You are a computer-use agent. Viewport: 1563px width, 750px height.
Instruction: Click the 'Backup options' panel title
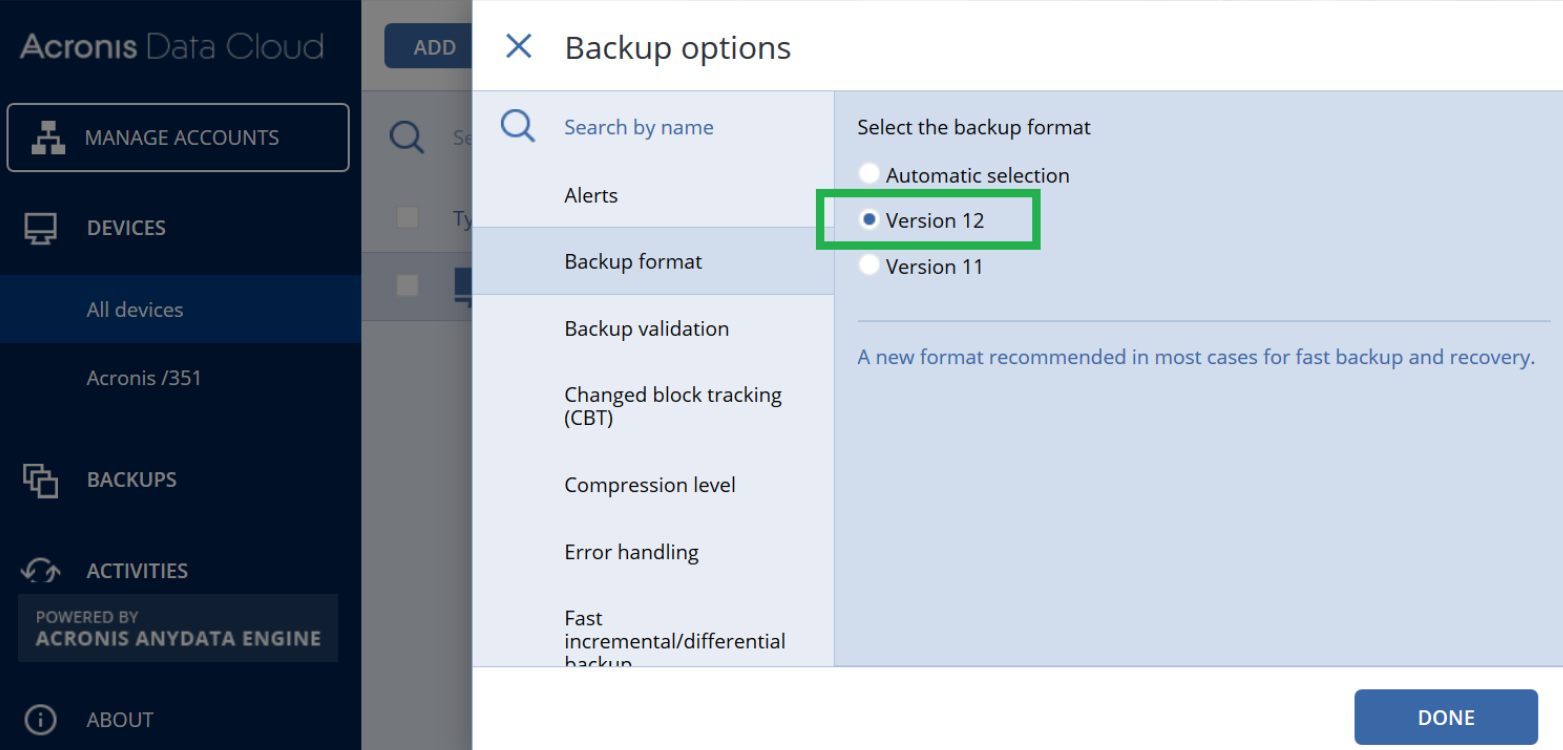point(678,47)
